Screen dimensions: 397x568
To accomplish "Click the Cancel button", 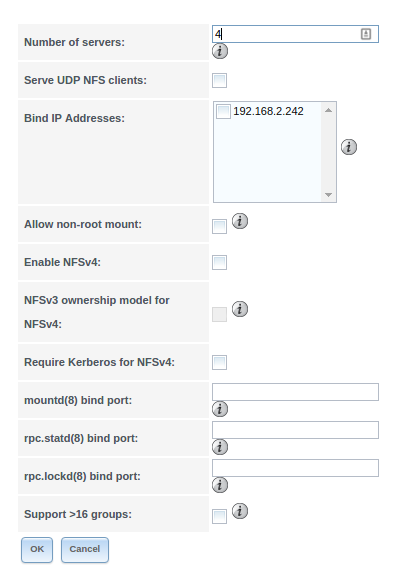I will (x=85, y=550).
